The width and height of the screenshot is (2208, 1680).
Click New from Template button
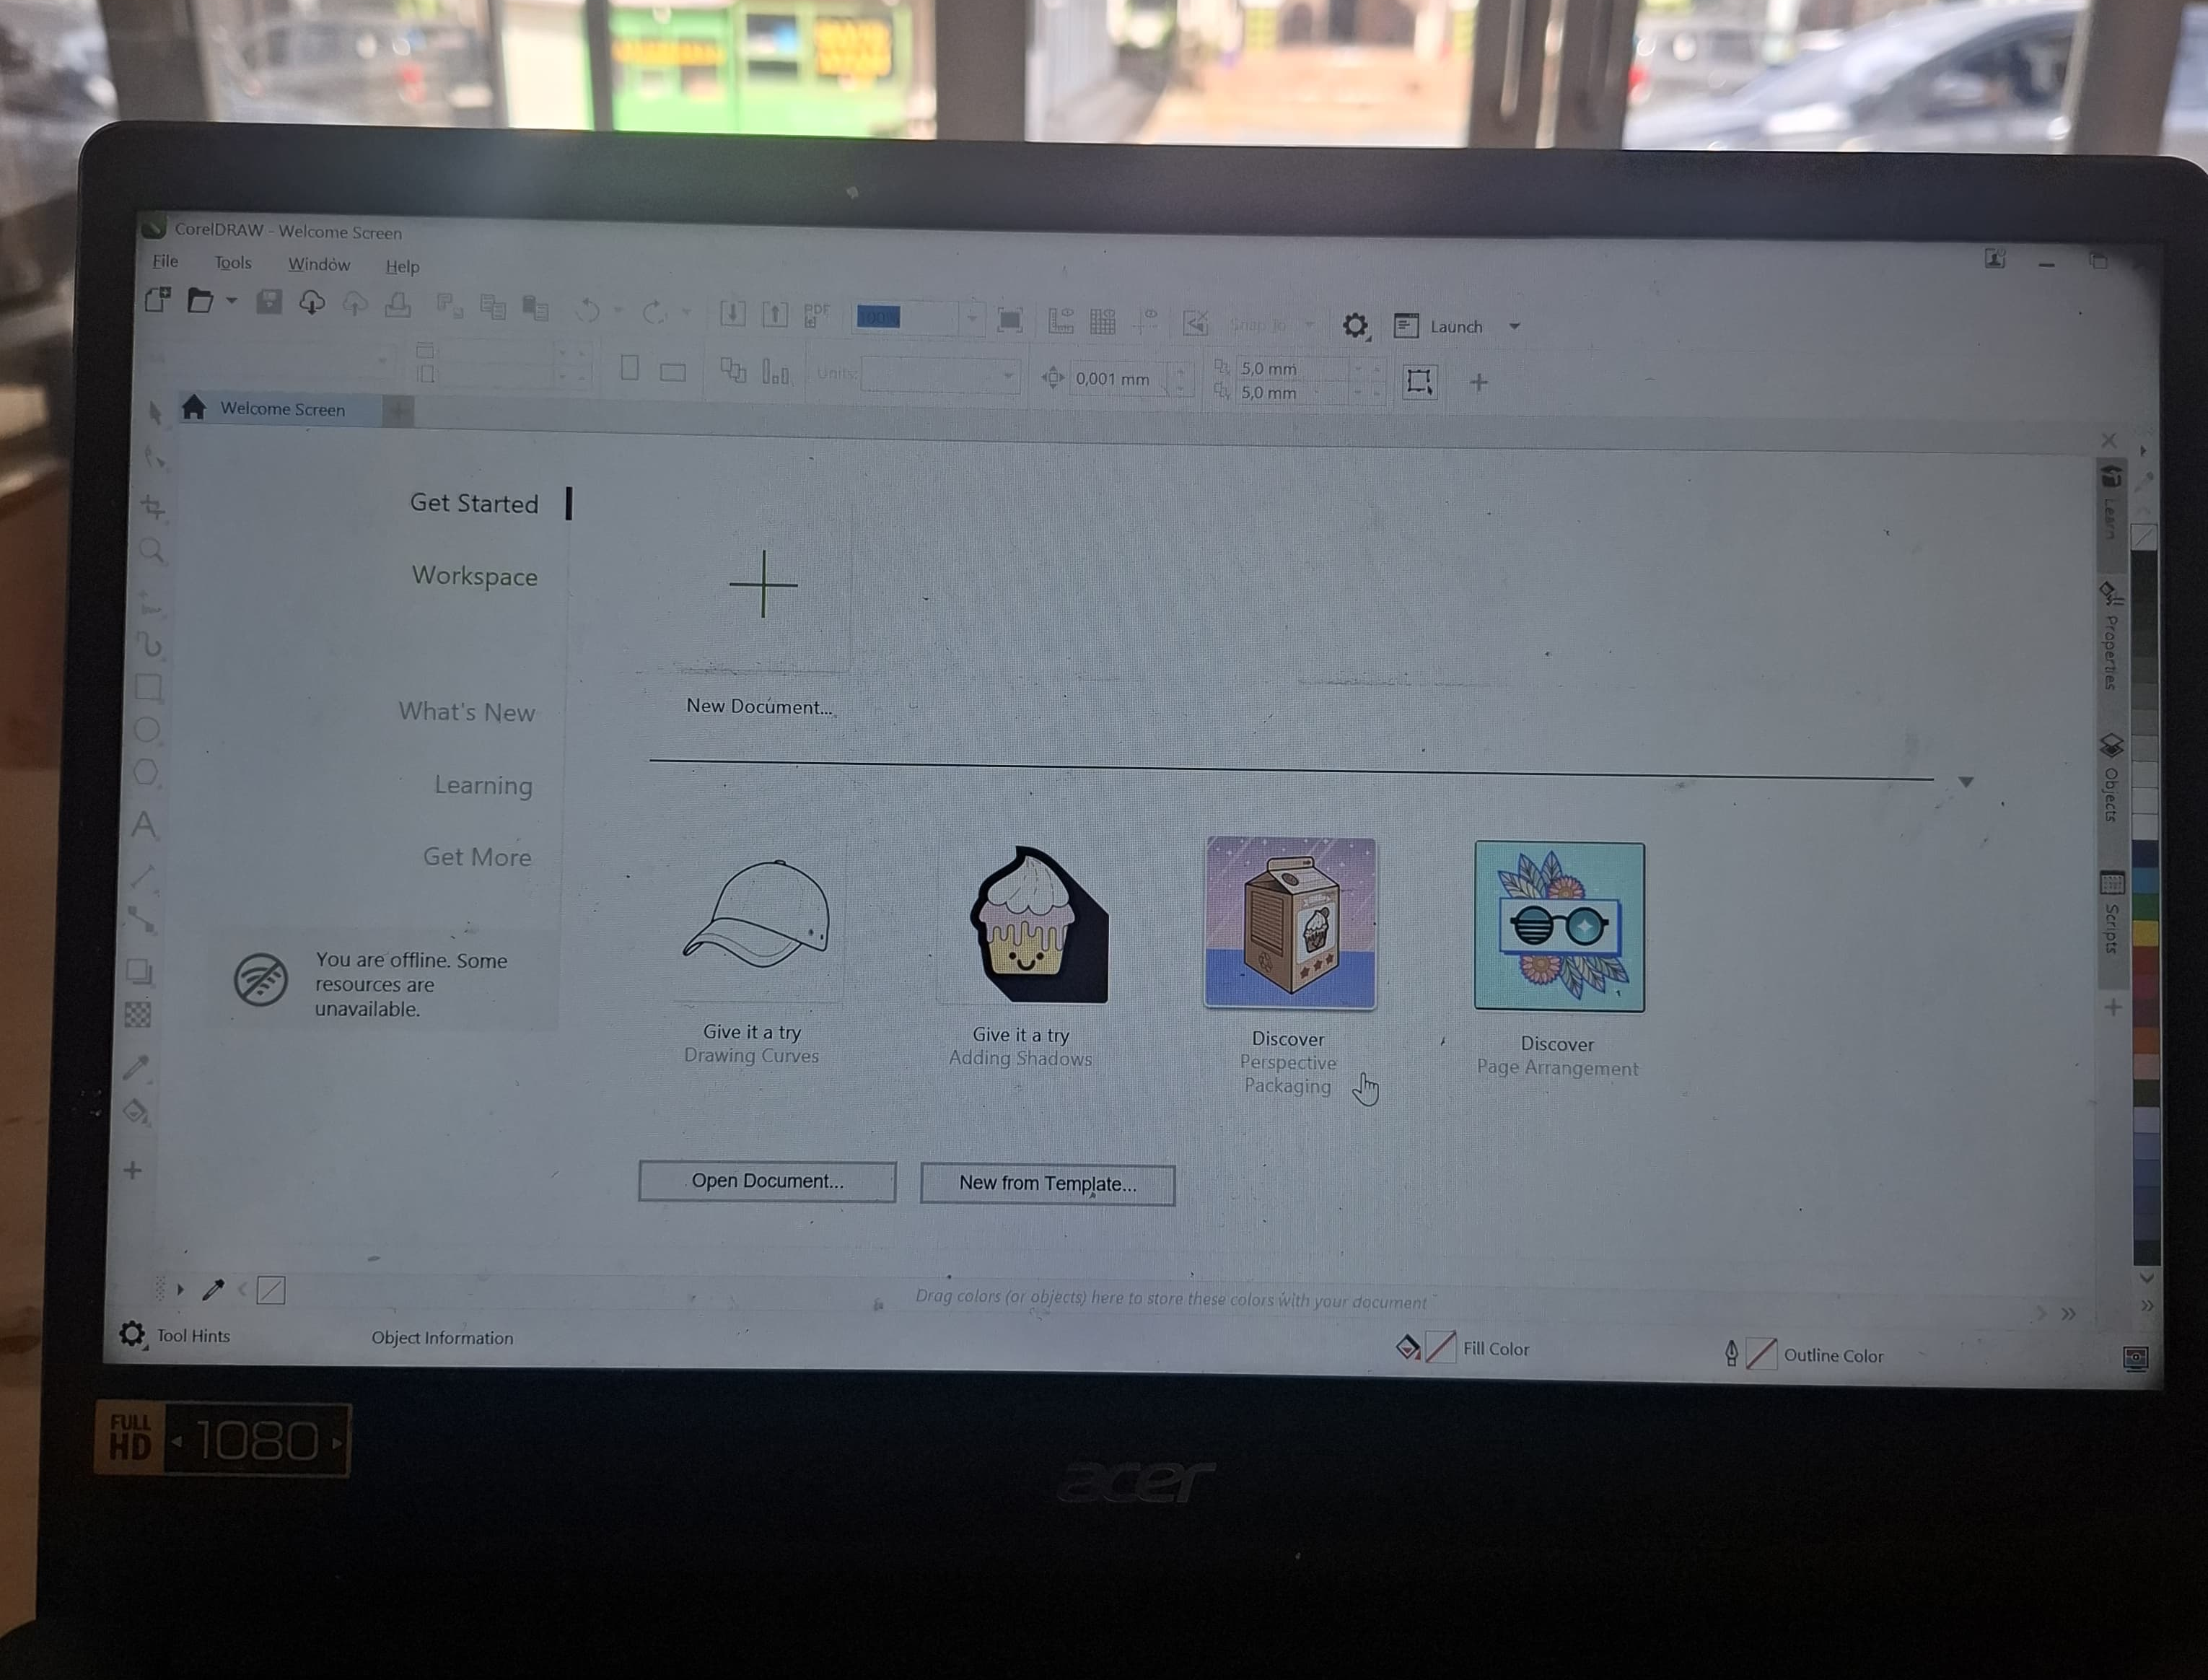(x=1047, y=1184)
